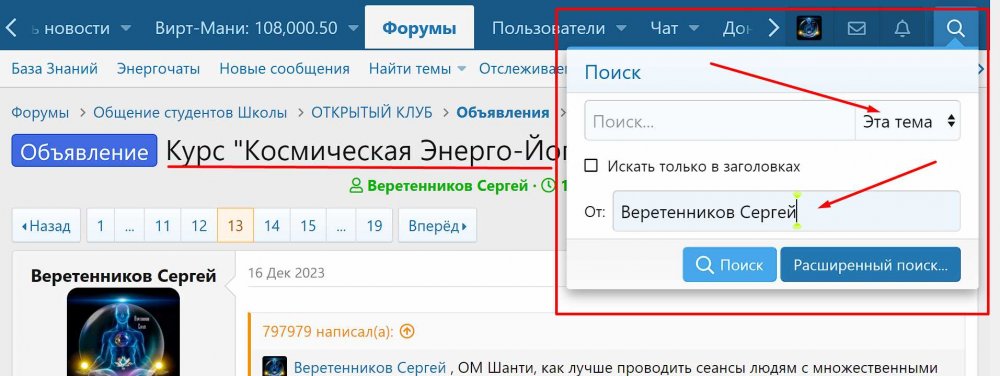Open post author name Веретенников Сергей

[124, 276]
